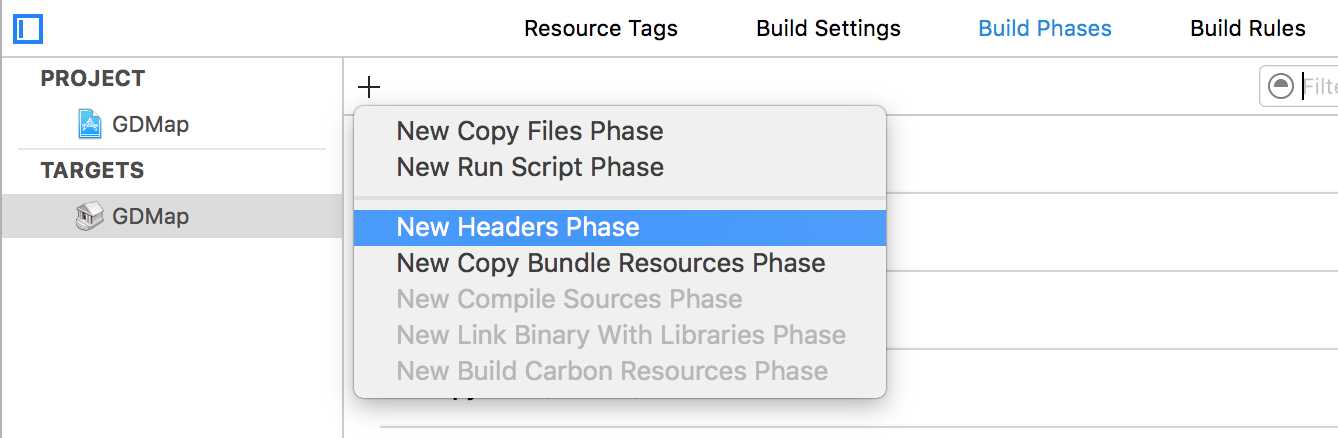Open the Resource Tags tab
This screenshot has height=438, width=1338.
coord(601,28)
